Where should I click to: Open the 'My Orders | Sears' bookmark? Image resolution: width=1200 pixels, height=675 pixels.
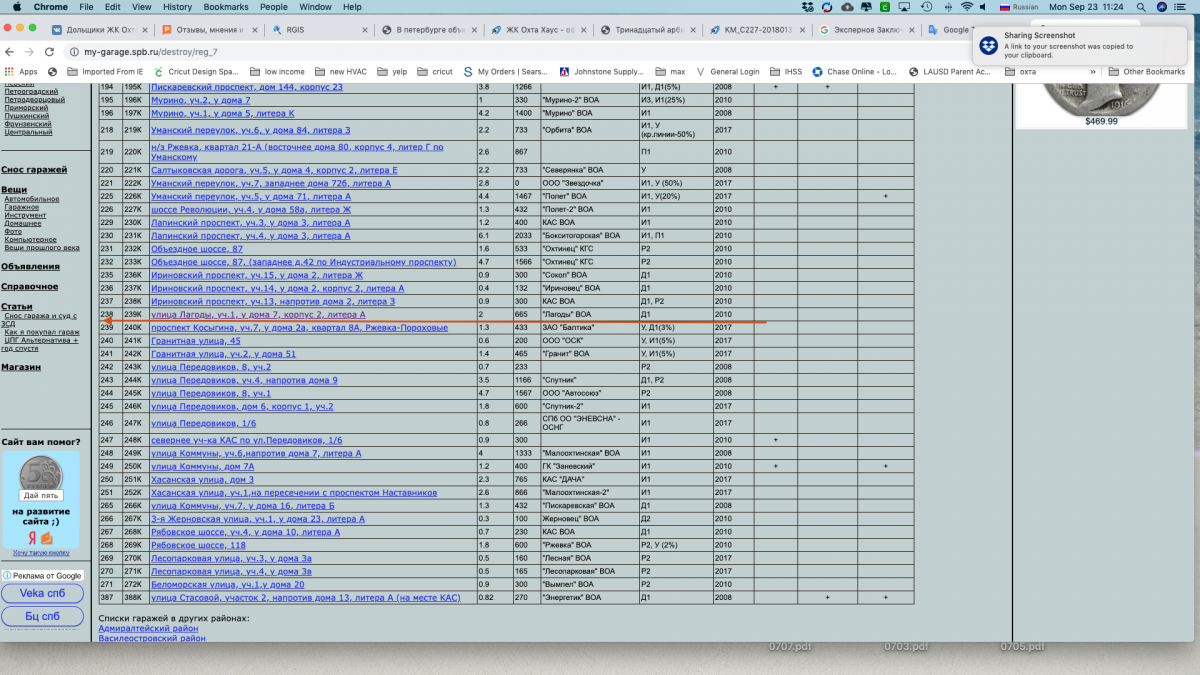(x=506, y=72)
